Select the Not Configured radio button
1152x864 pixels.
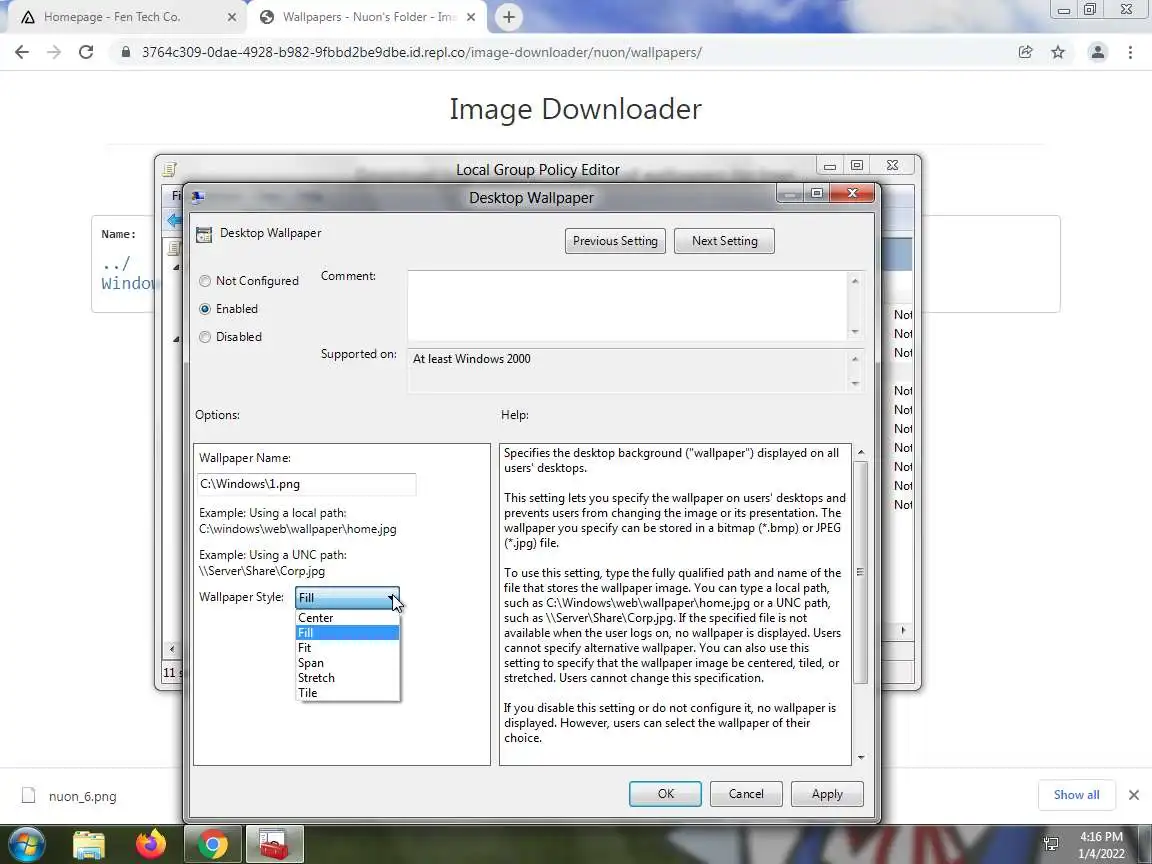point(205,281)
